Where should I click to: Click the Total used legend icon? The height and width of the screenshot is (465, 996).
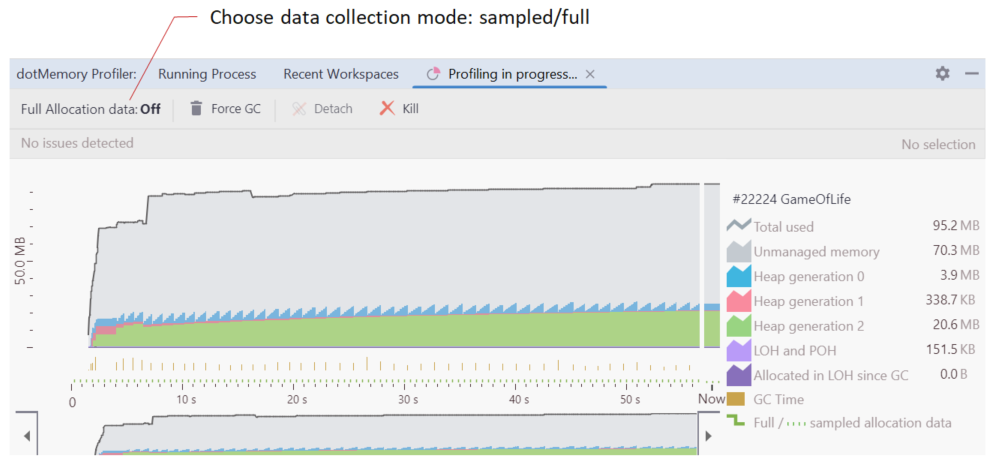[739, 226]
